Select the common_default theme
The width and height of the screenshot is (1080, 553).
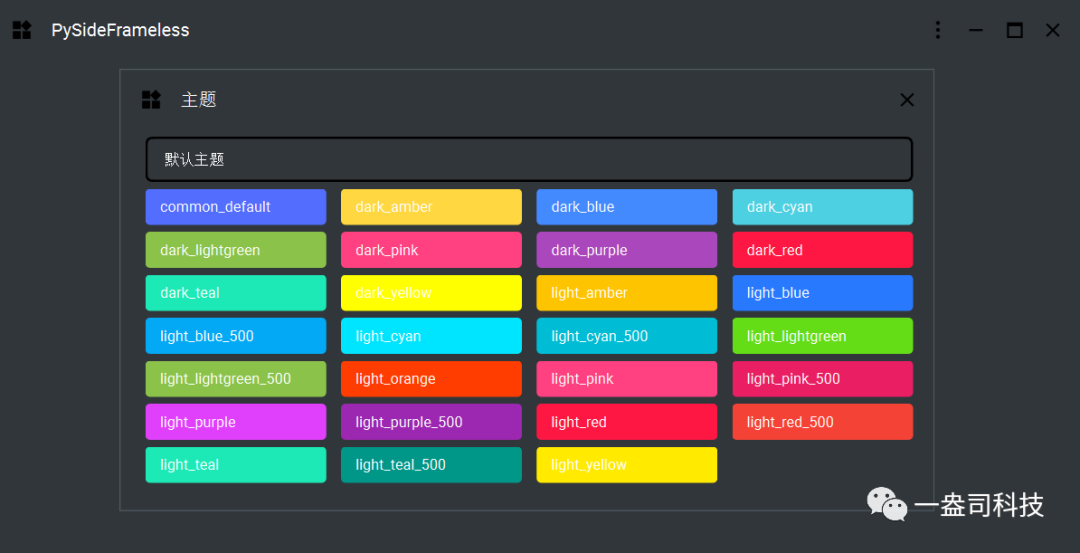pos(236,207)
